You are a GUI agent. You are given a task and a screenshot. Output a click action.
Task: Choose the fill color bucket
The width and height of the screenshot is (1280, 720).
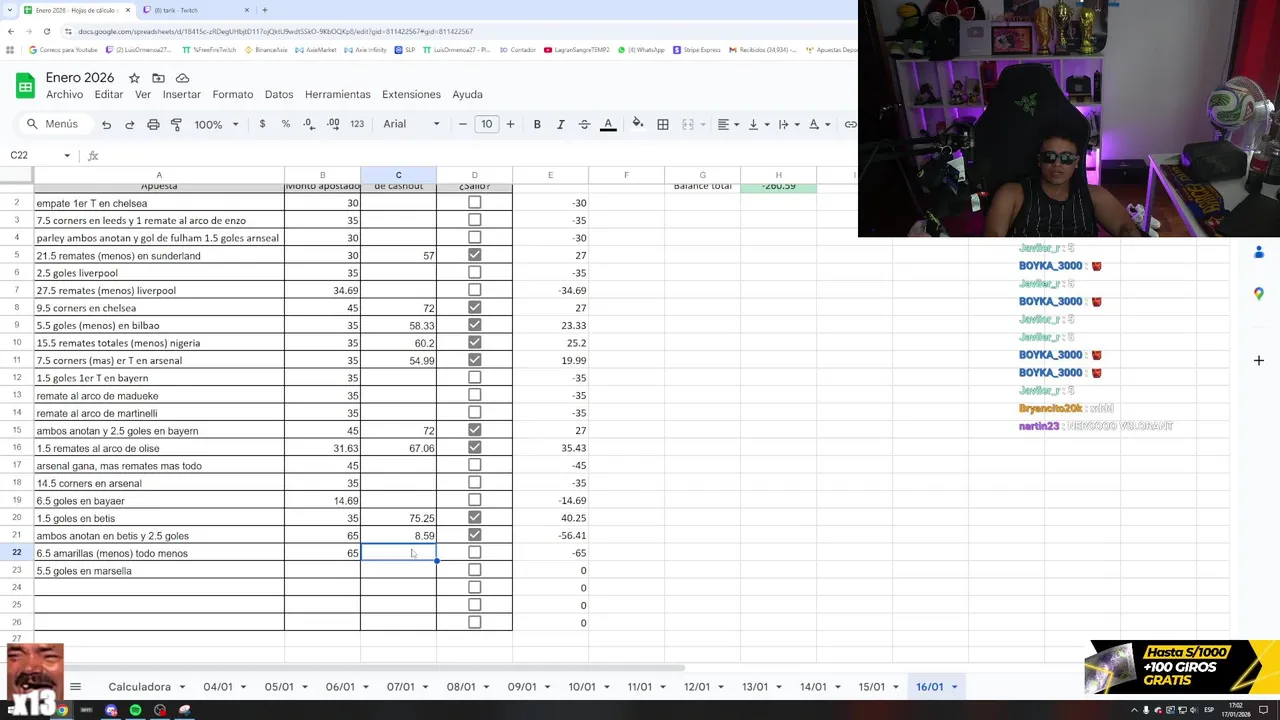point(638,124)
